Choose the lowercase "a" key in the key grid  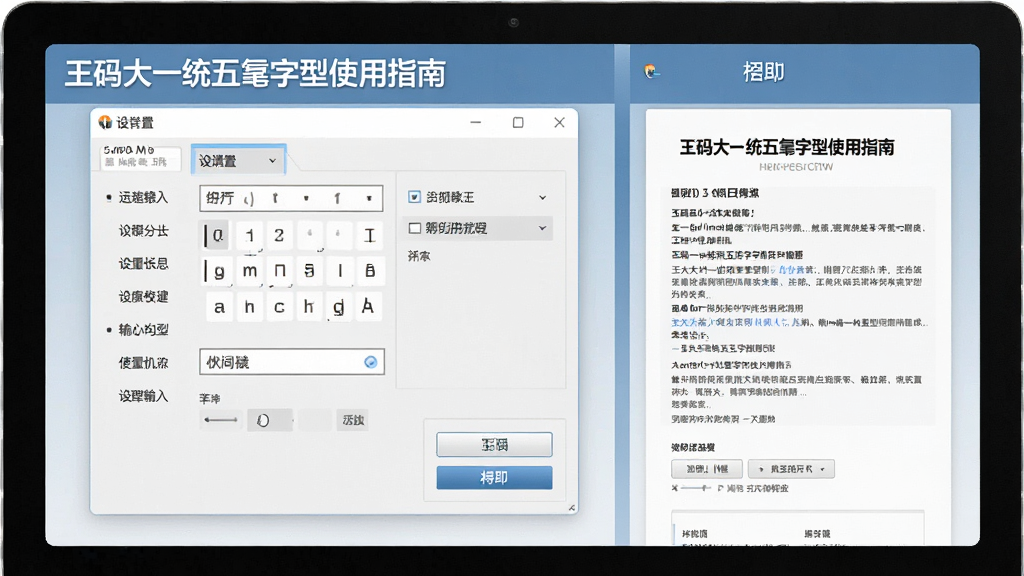pos(219,306)
